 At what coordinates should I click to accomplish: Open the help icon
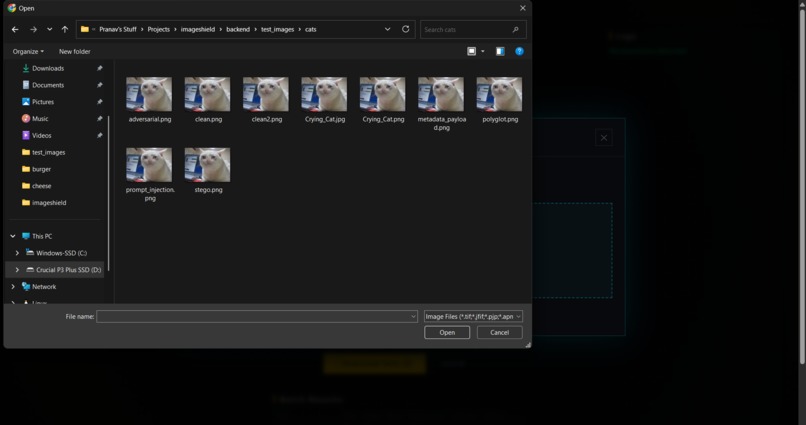(519, 51)
